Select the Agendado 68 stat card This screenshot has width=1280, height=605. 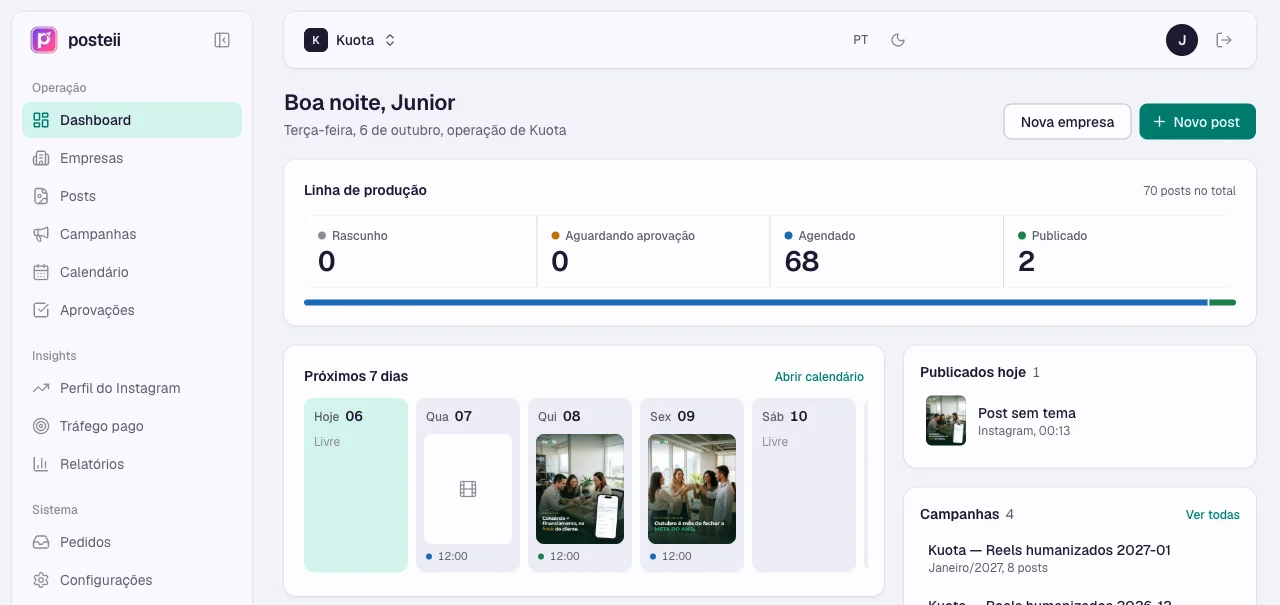886,251
